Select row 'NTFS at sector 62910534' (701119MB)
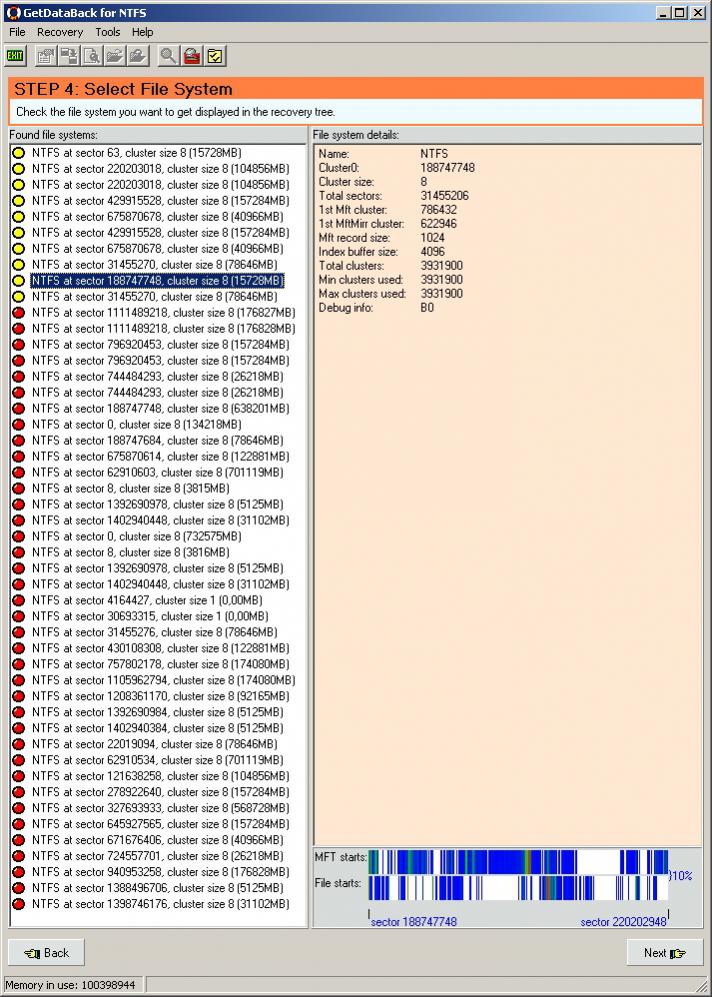 click(x=158, y=760)
